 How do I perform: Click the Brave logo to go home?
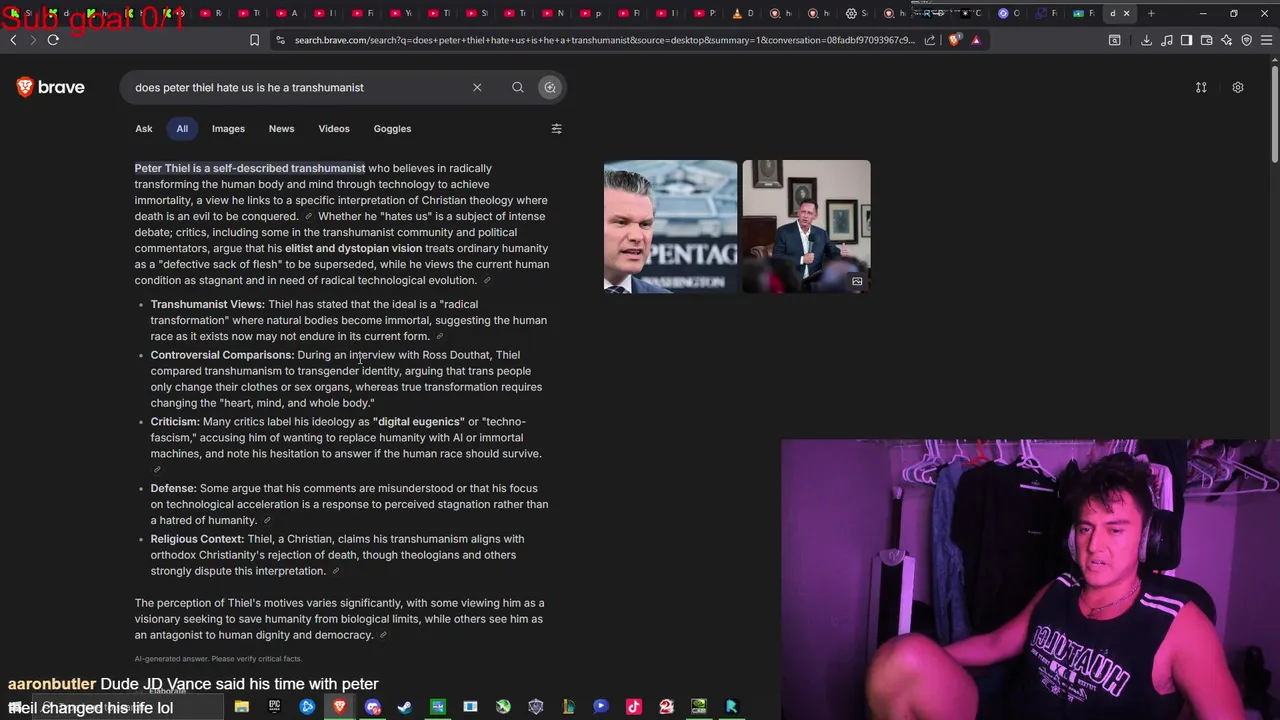(x=50, y=87)
